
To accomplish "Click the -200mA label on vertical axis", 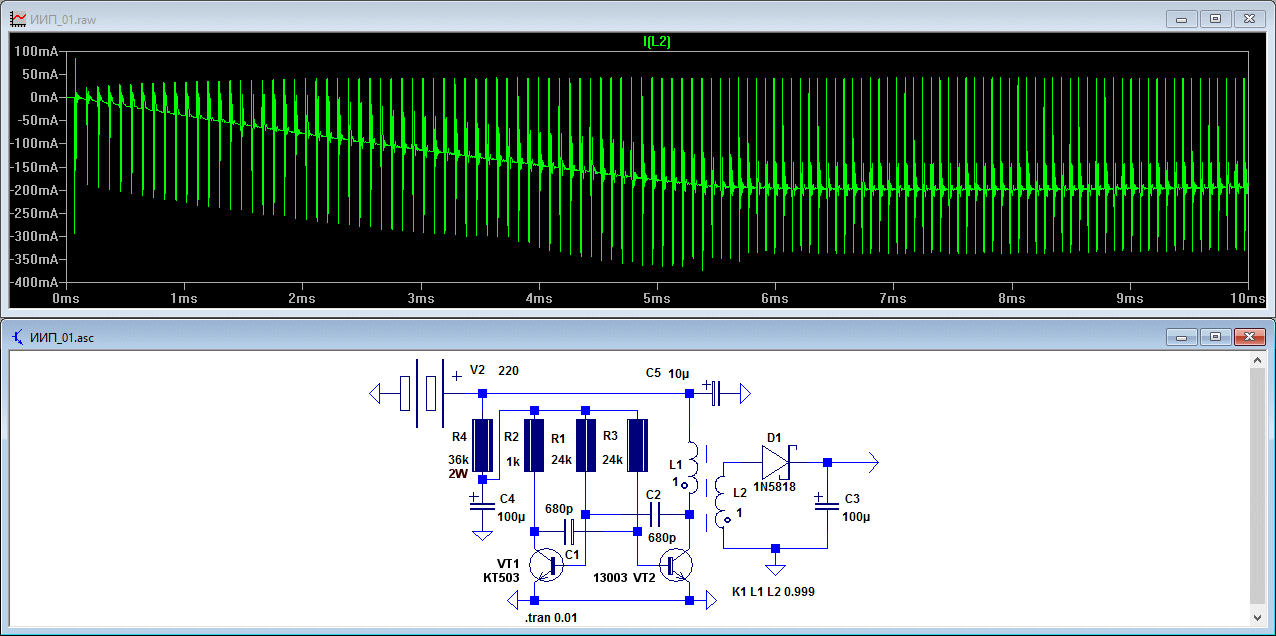I will [x=34, y=190].
